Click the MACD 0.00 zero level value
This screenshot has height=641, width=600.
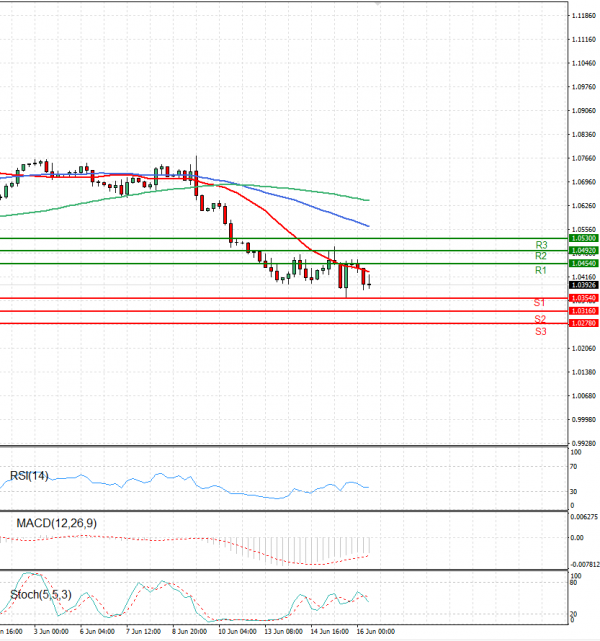577,538
